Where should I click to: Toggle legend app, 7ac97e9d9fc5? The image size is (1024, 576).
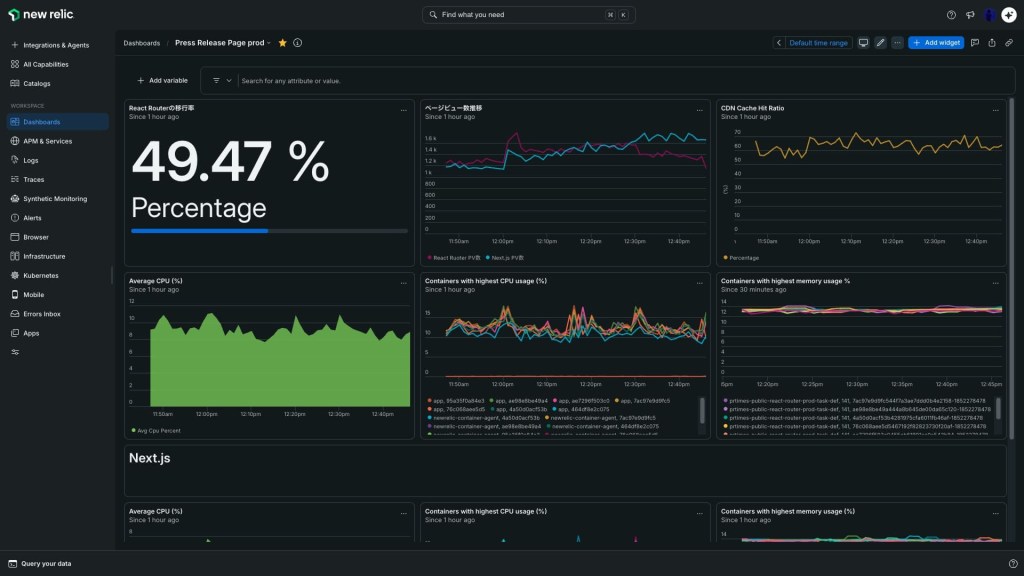click(643, 401)
